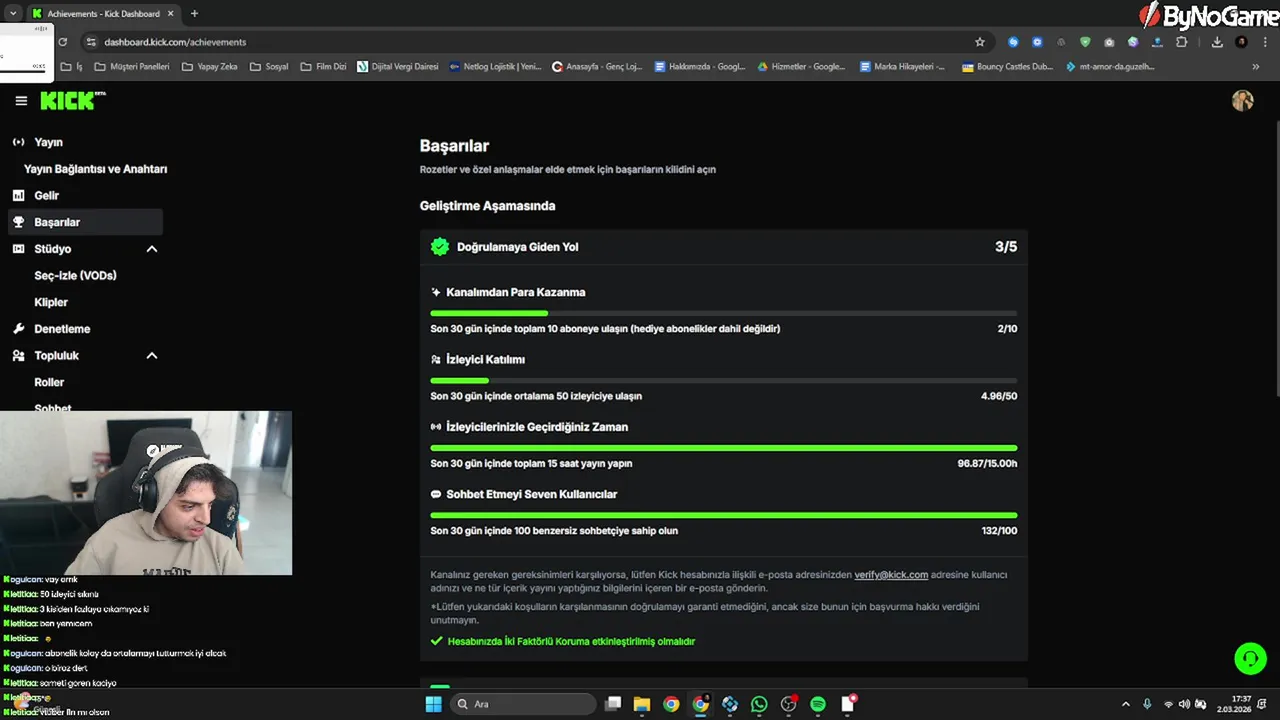Click the İki Faktörlü Koruma requirement line
1280x720 pixels.
(562, 642)
